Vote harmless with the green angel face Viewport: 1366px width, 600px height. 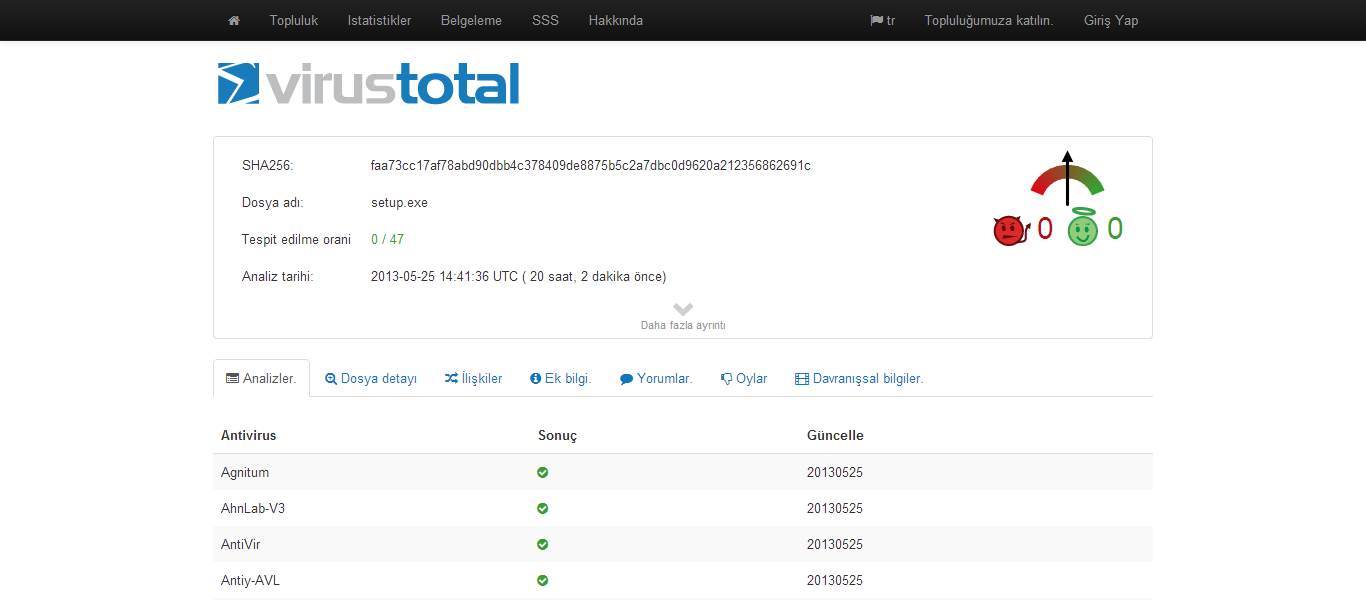coord(1082,228)
